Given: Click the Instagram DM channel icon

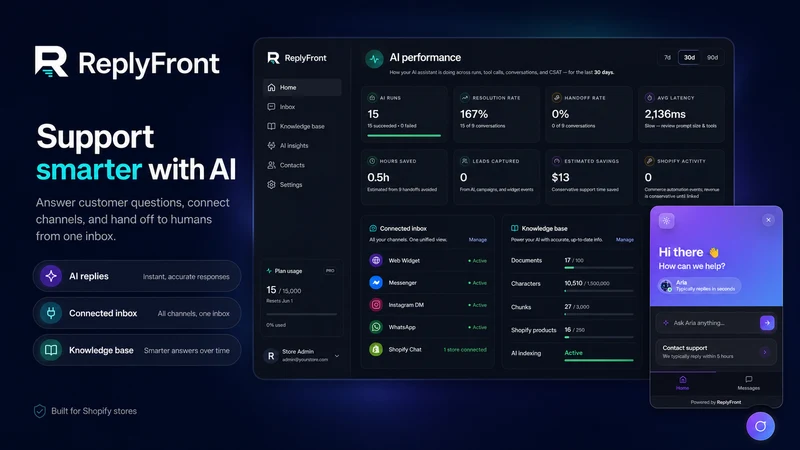Looking at the screenshot, I should coord(376,305).
